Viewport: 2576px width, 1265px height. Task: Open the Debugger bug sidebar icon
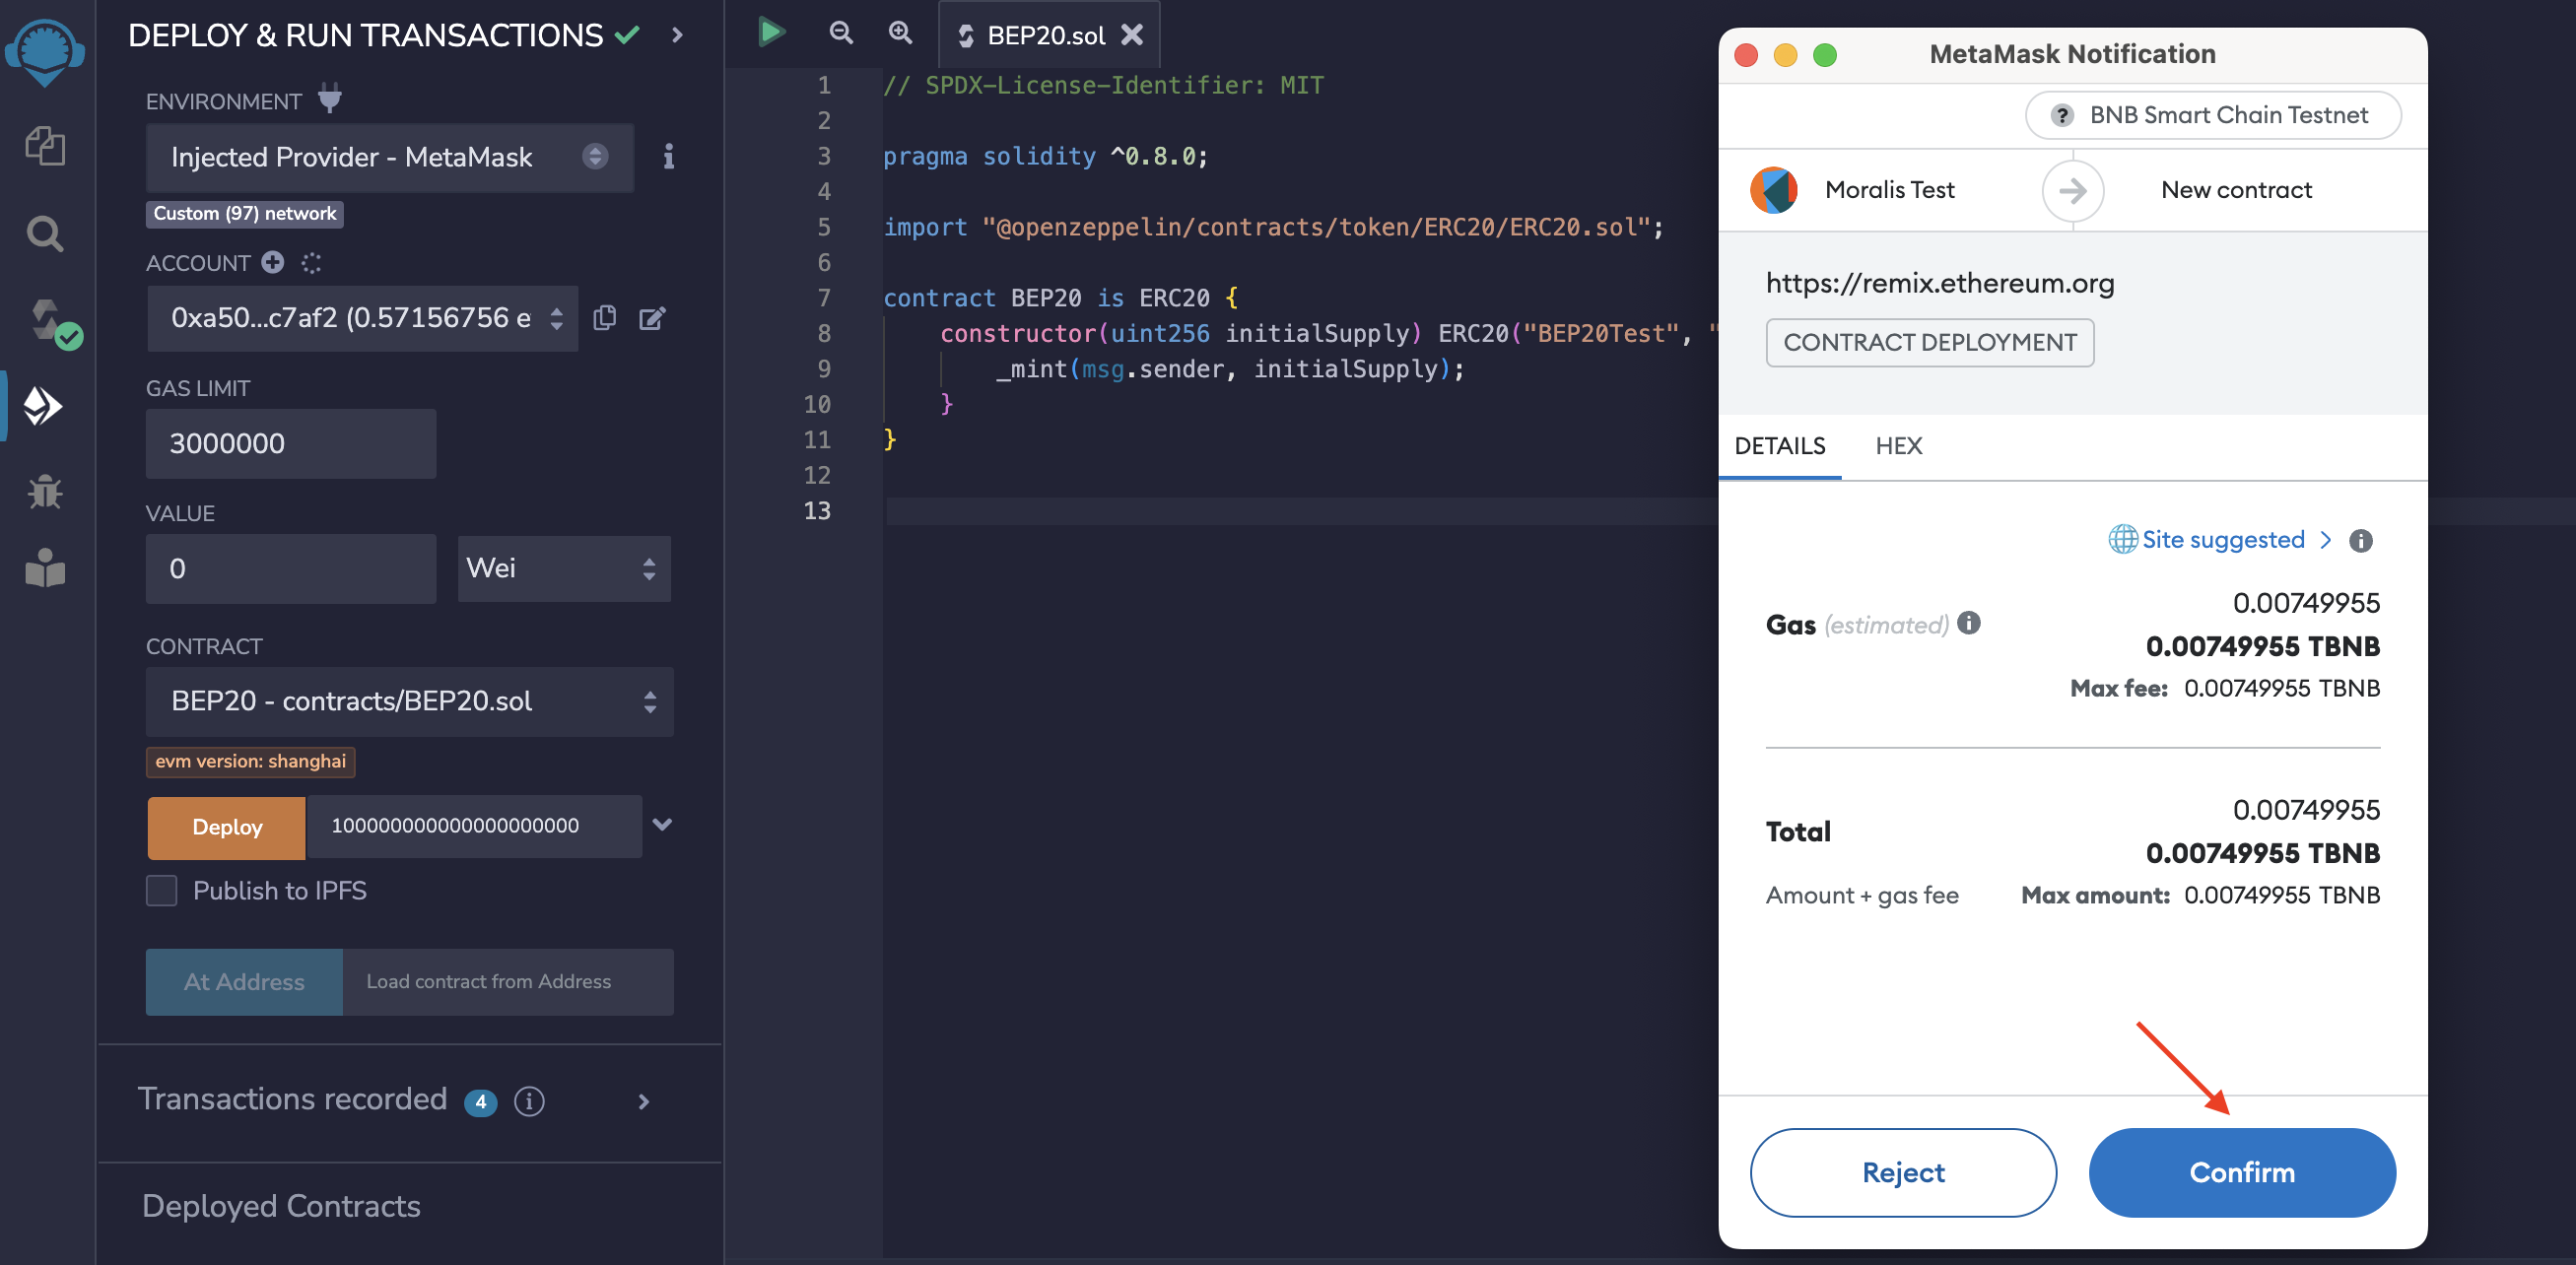point(45,491)
